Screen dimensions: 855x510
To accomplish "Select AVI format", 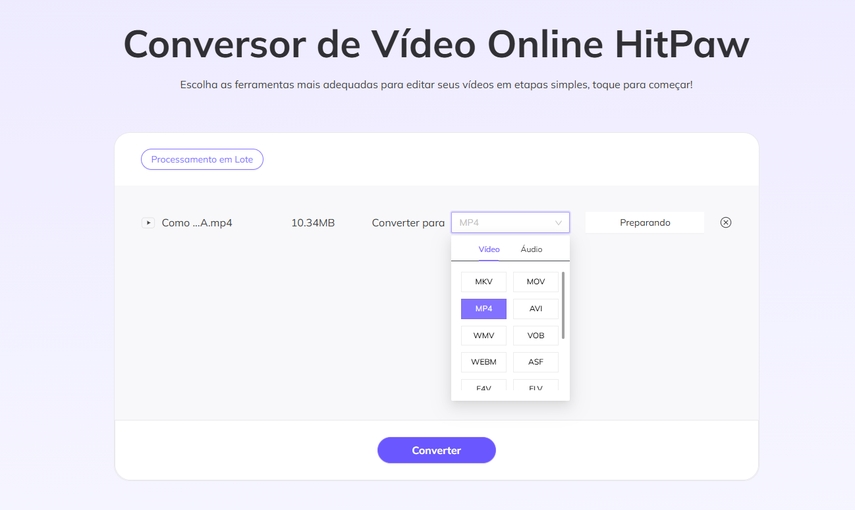I will coord(535,309).
